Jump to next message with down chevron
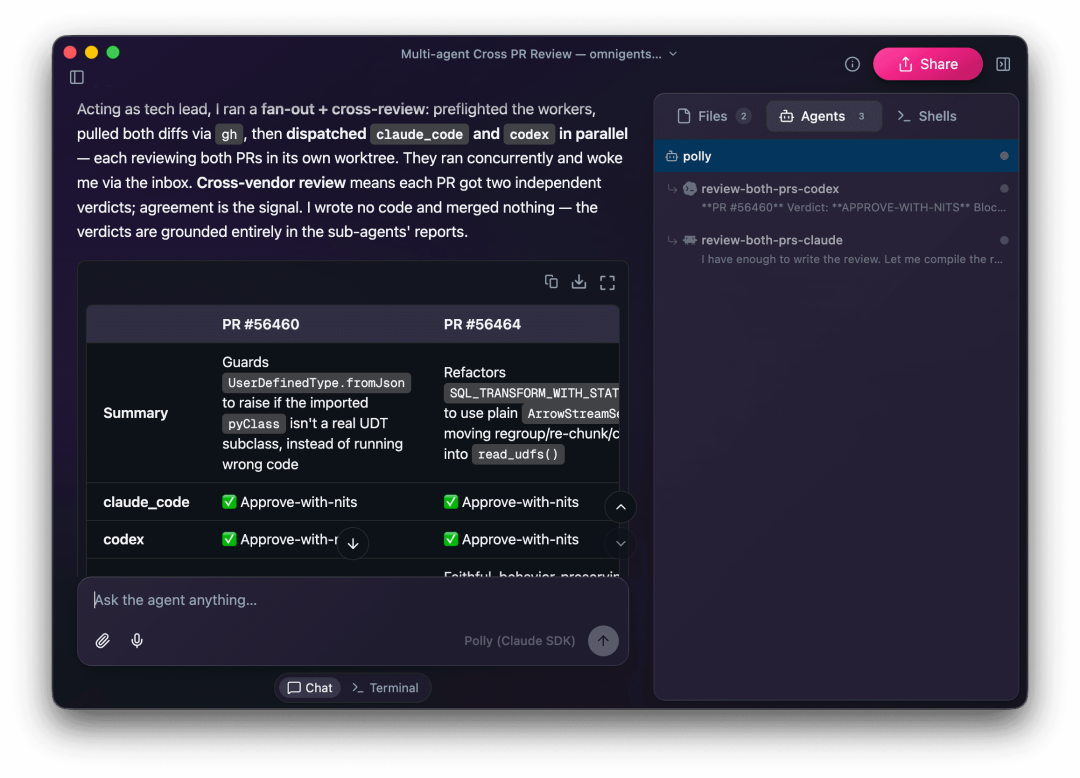The width and height of the screenshot is (1080, 778). pos(621,543)
